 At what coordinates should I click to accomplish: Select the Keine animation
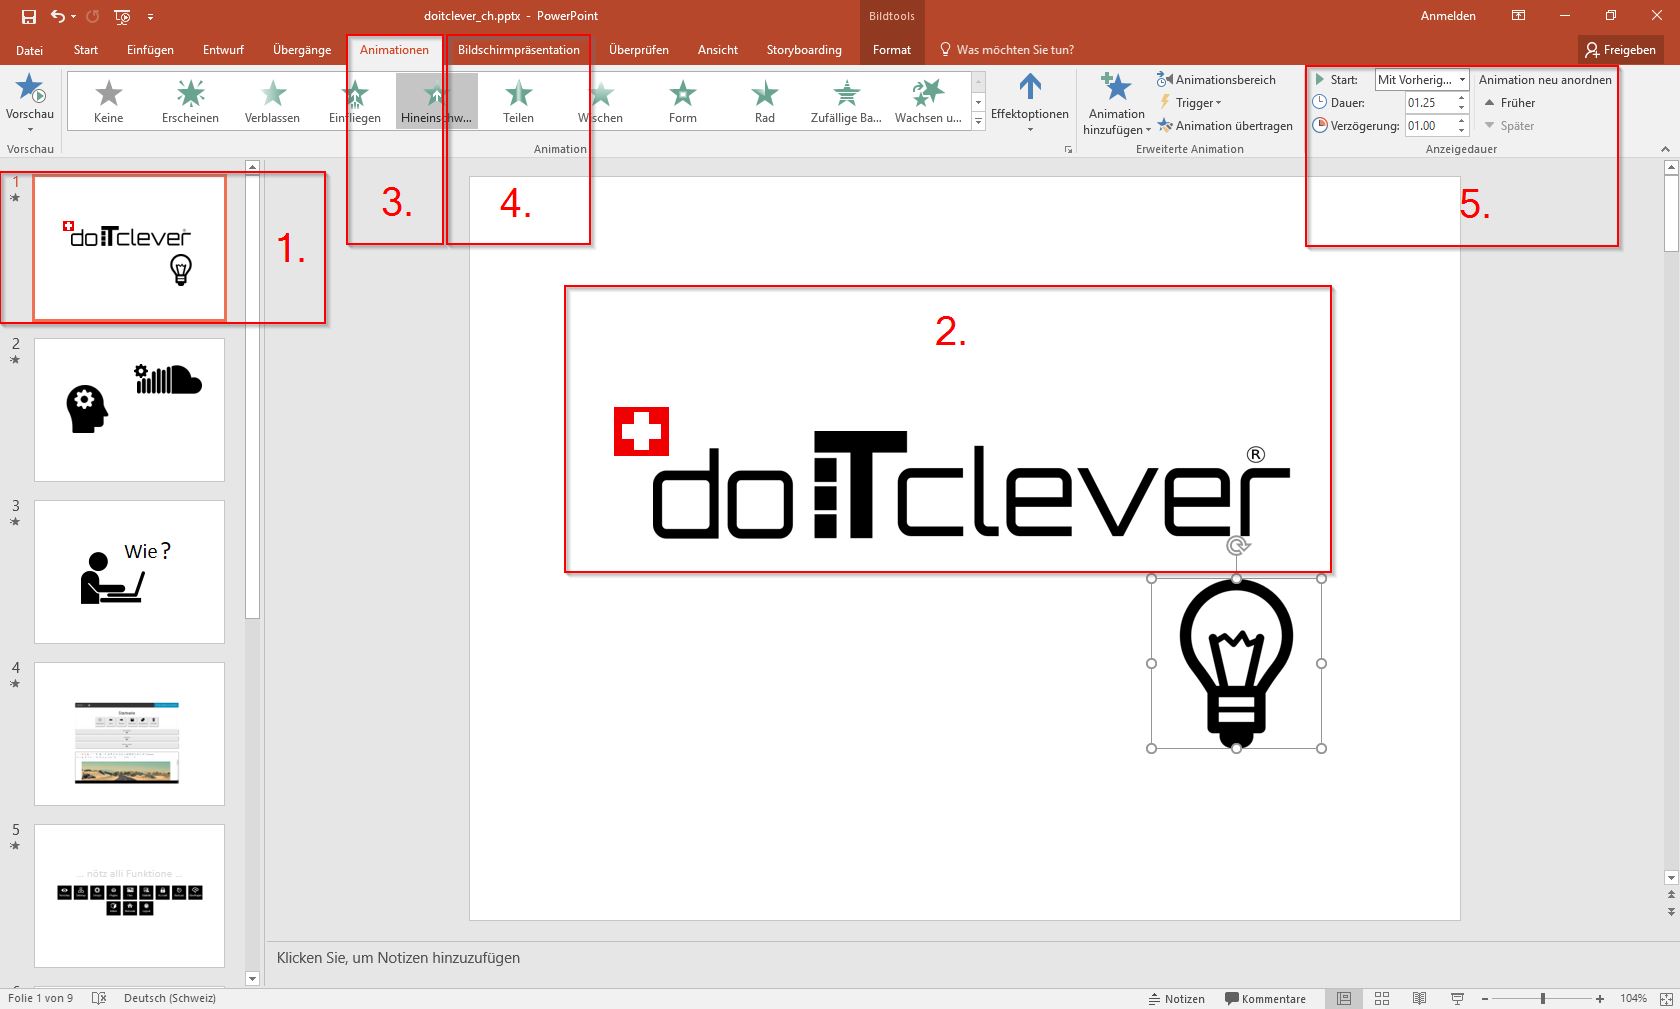pyautogui.click(x=109, y=102)
